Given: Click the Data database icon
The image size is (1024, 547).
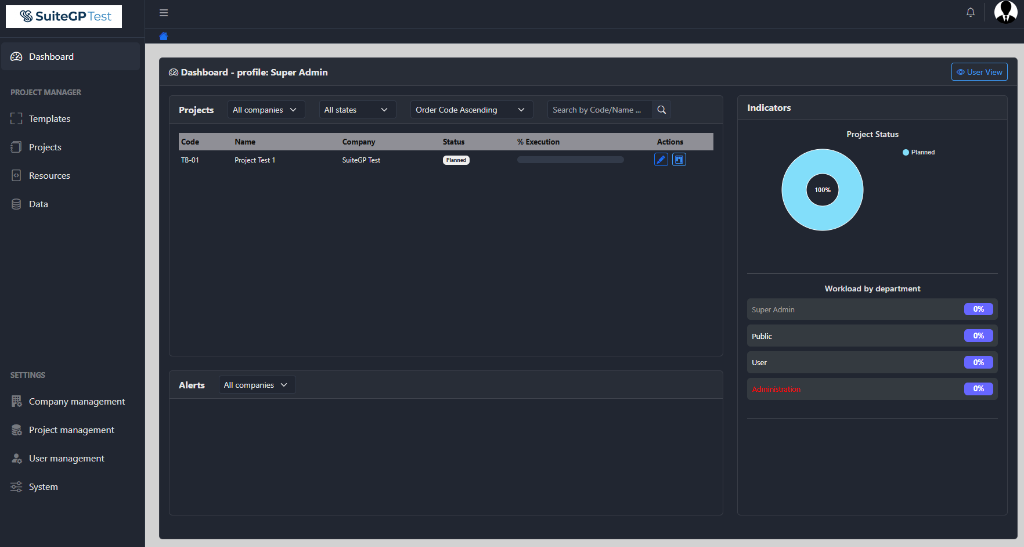Looking at the screenshot, I should click(16, 204).
